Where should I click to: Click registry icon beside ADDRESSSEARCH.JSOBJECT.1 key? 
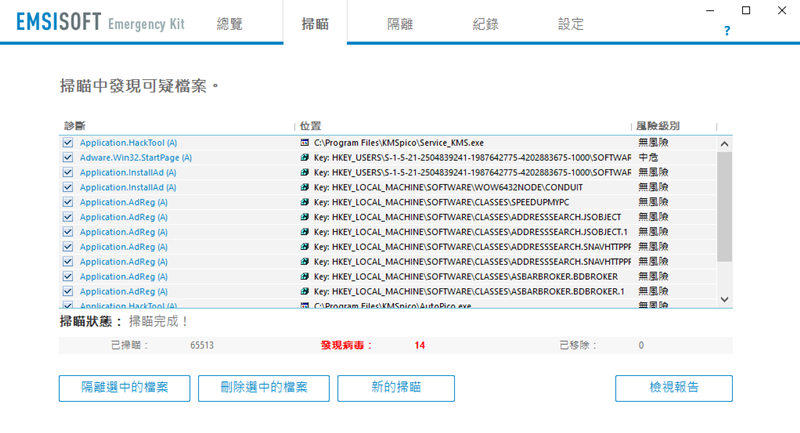click(305, 232)
